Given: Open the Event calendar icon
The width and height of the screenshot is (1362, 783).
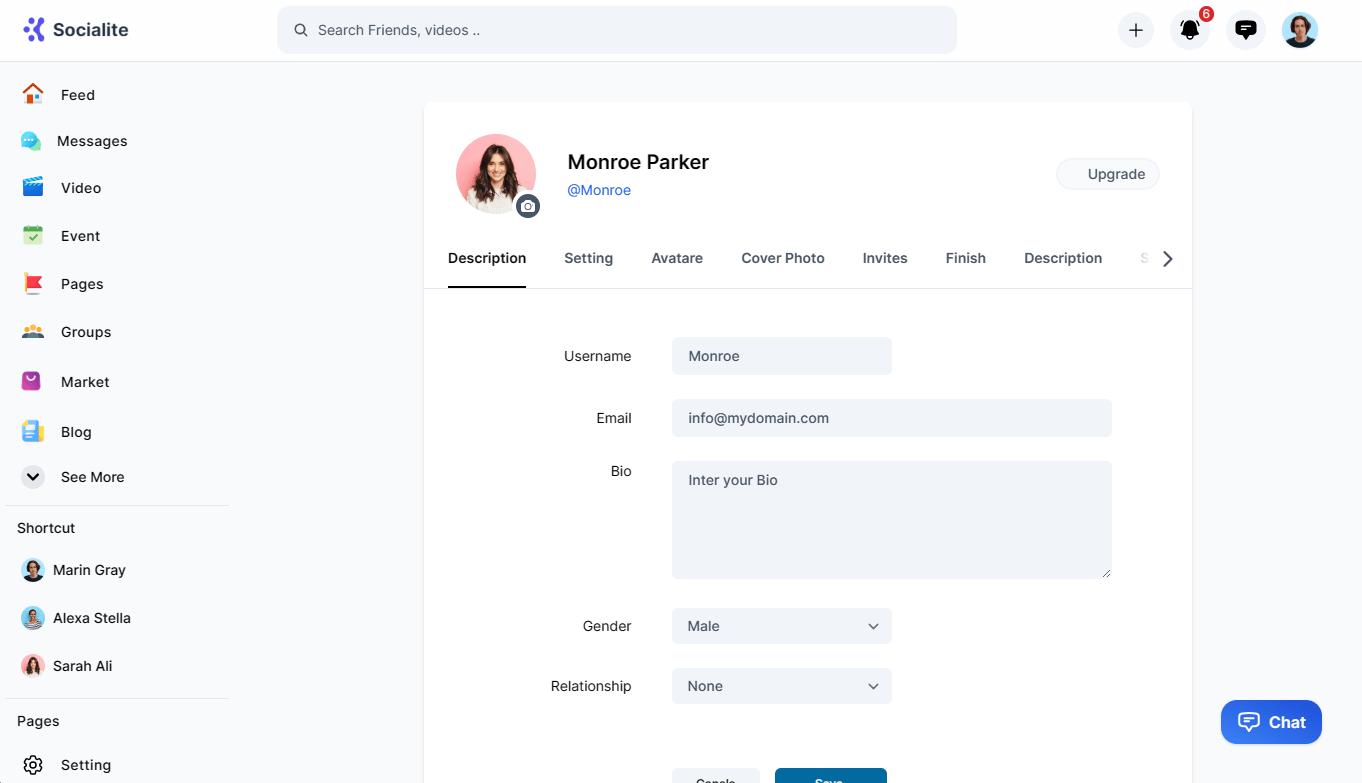Looking at the screenshot, I should pyautogui.click(x=33, y=235).
